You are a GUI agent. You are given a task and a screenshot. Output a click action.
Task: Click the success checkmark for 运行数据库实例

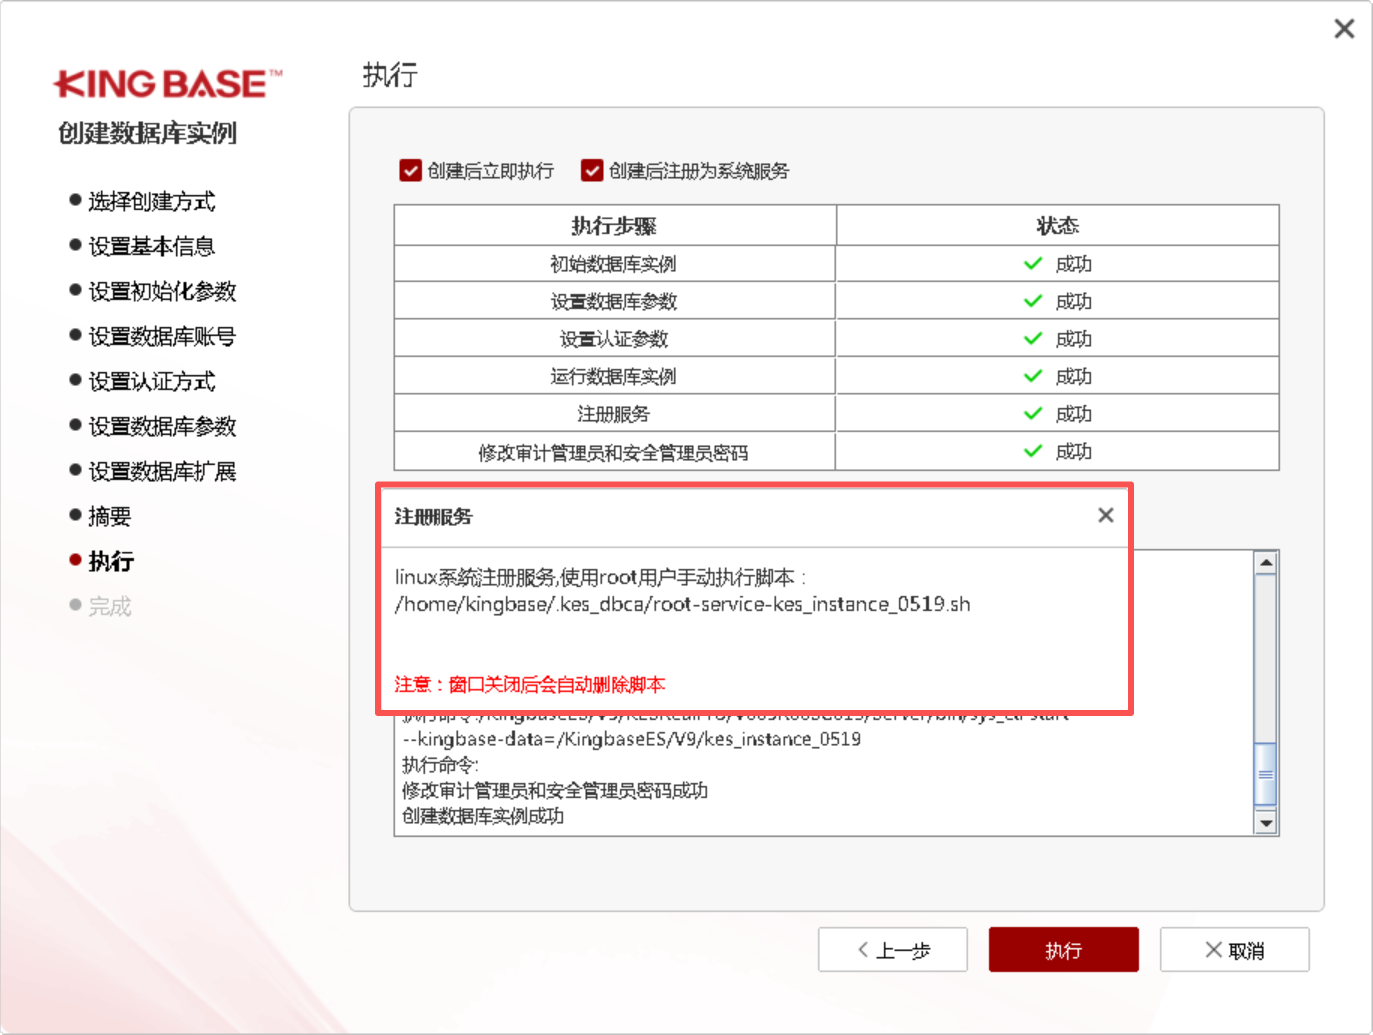pos(1033,376)
